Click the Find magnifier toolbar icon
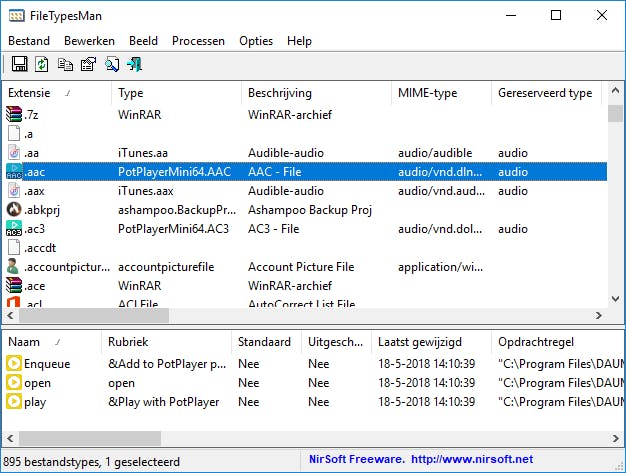The image size is (626, 473). coord(112,65)
